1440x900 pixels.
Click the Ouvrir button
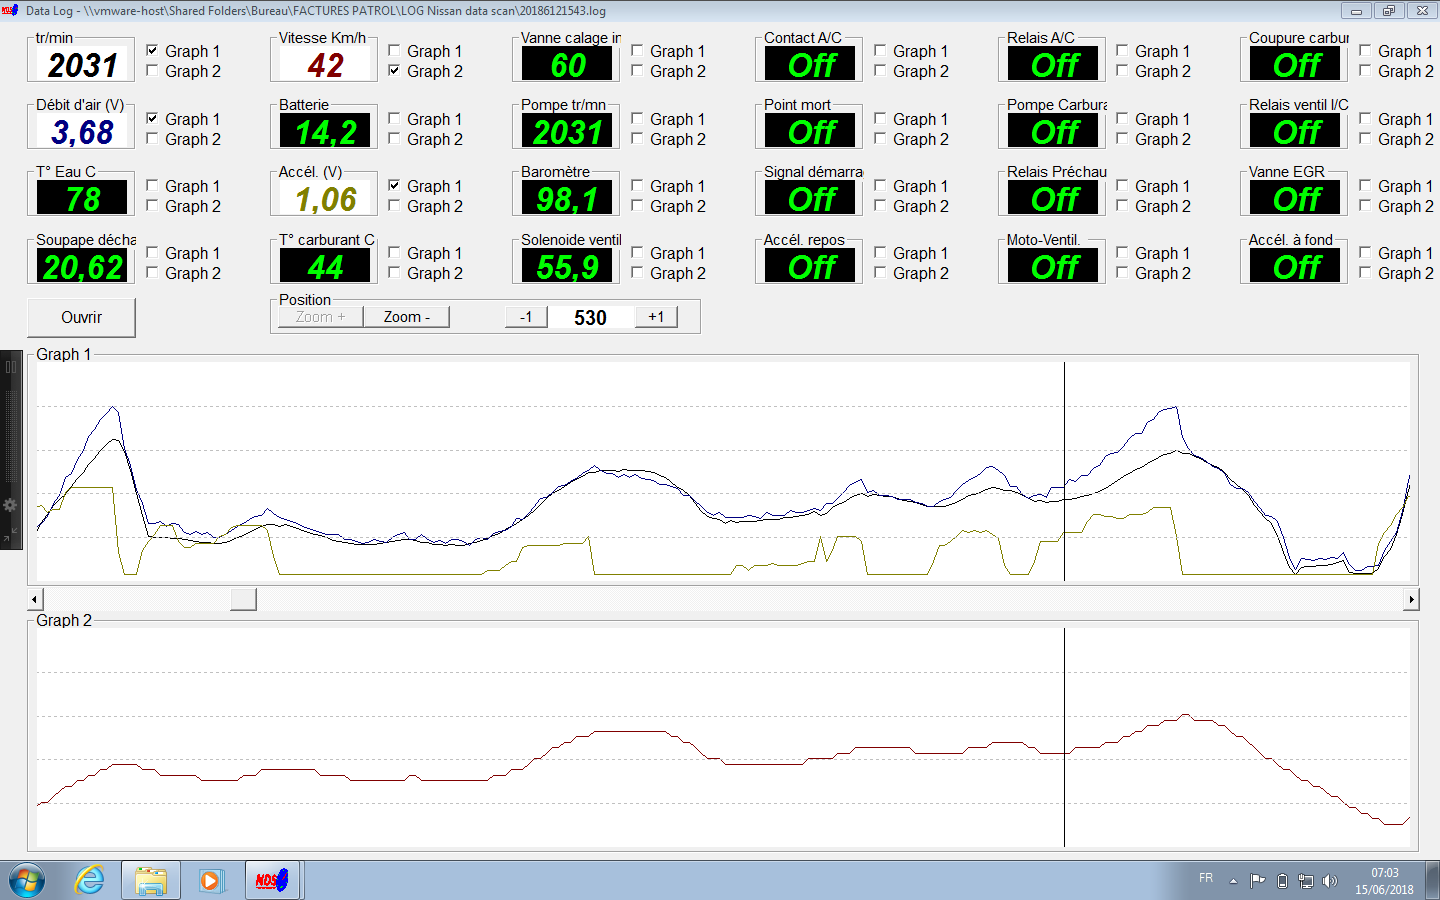[81, 317]
